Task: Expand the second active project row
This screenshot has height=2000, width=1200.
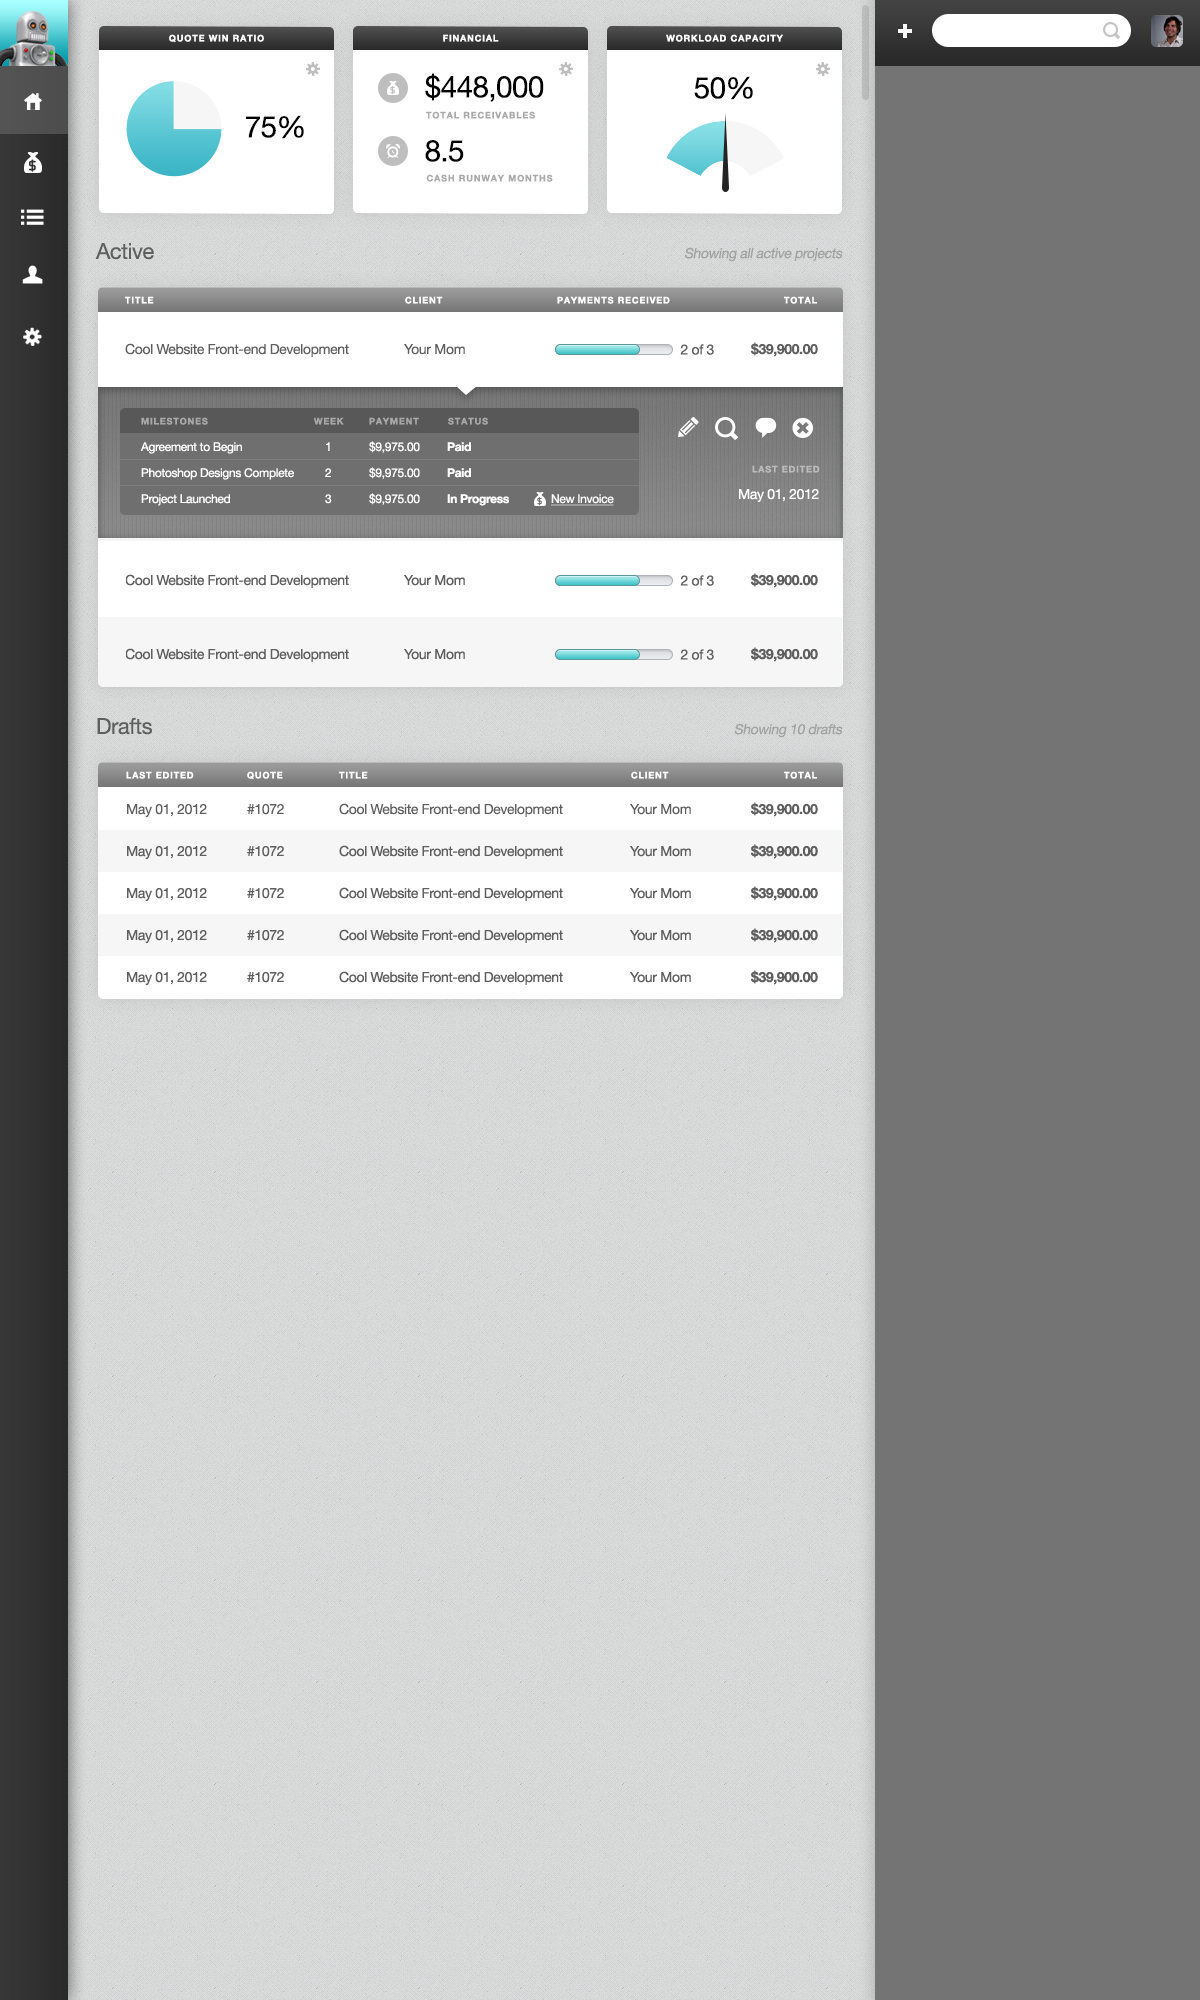Action: 470,580
